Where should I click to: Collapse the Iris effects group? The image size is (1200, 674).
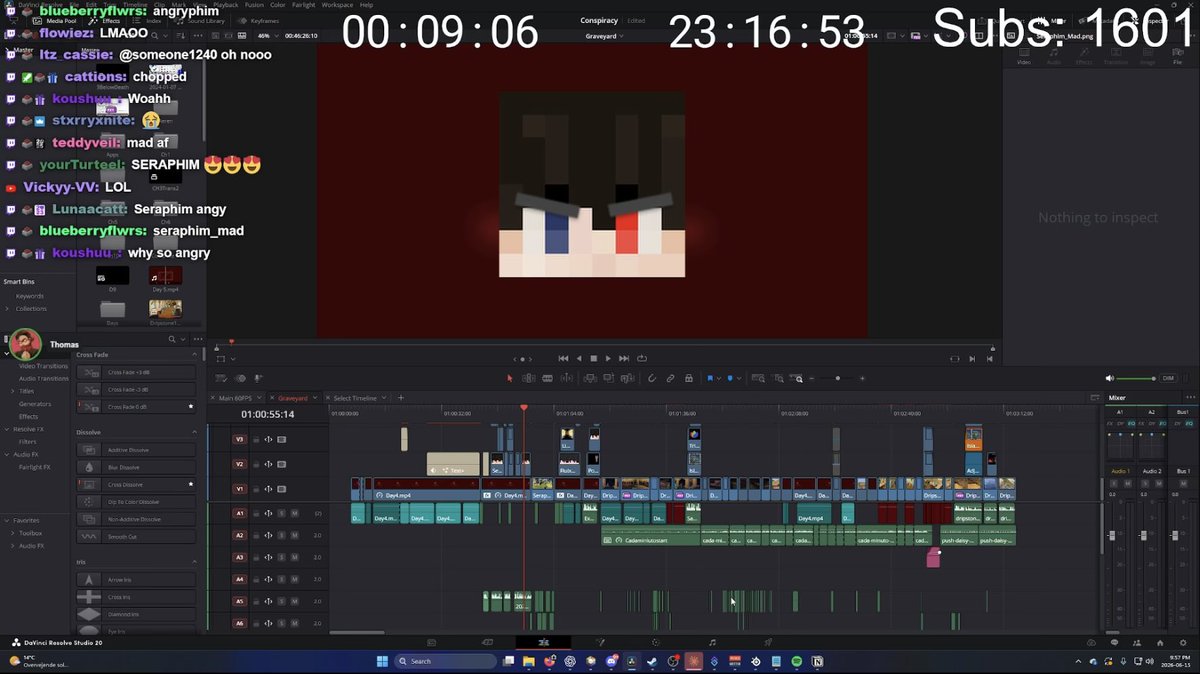[x=194, y=562]
